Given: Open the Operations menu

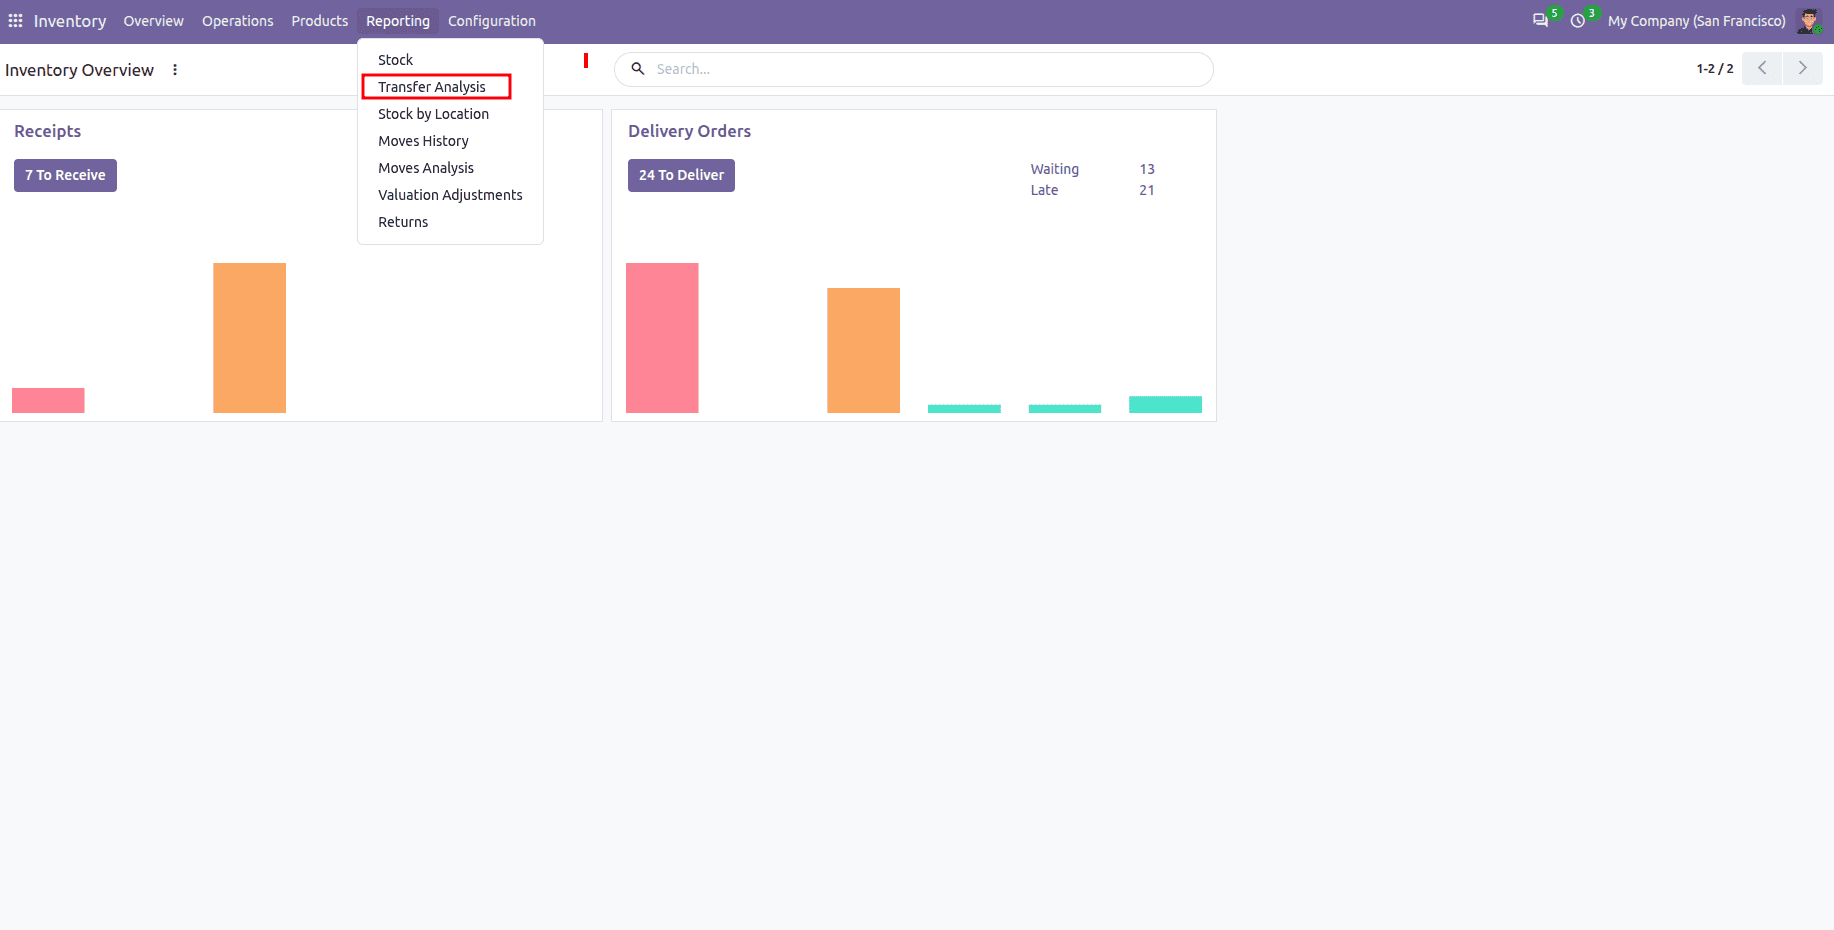Looking at the screenshot, I should 238,21.
